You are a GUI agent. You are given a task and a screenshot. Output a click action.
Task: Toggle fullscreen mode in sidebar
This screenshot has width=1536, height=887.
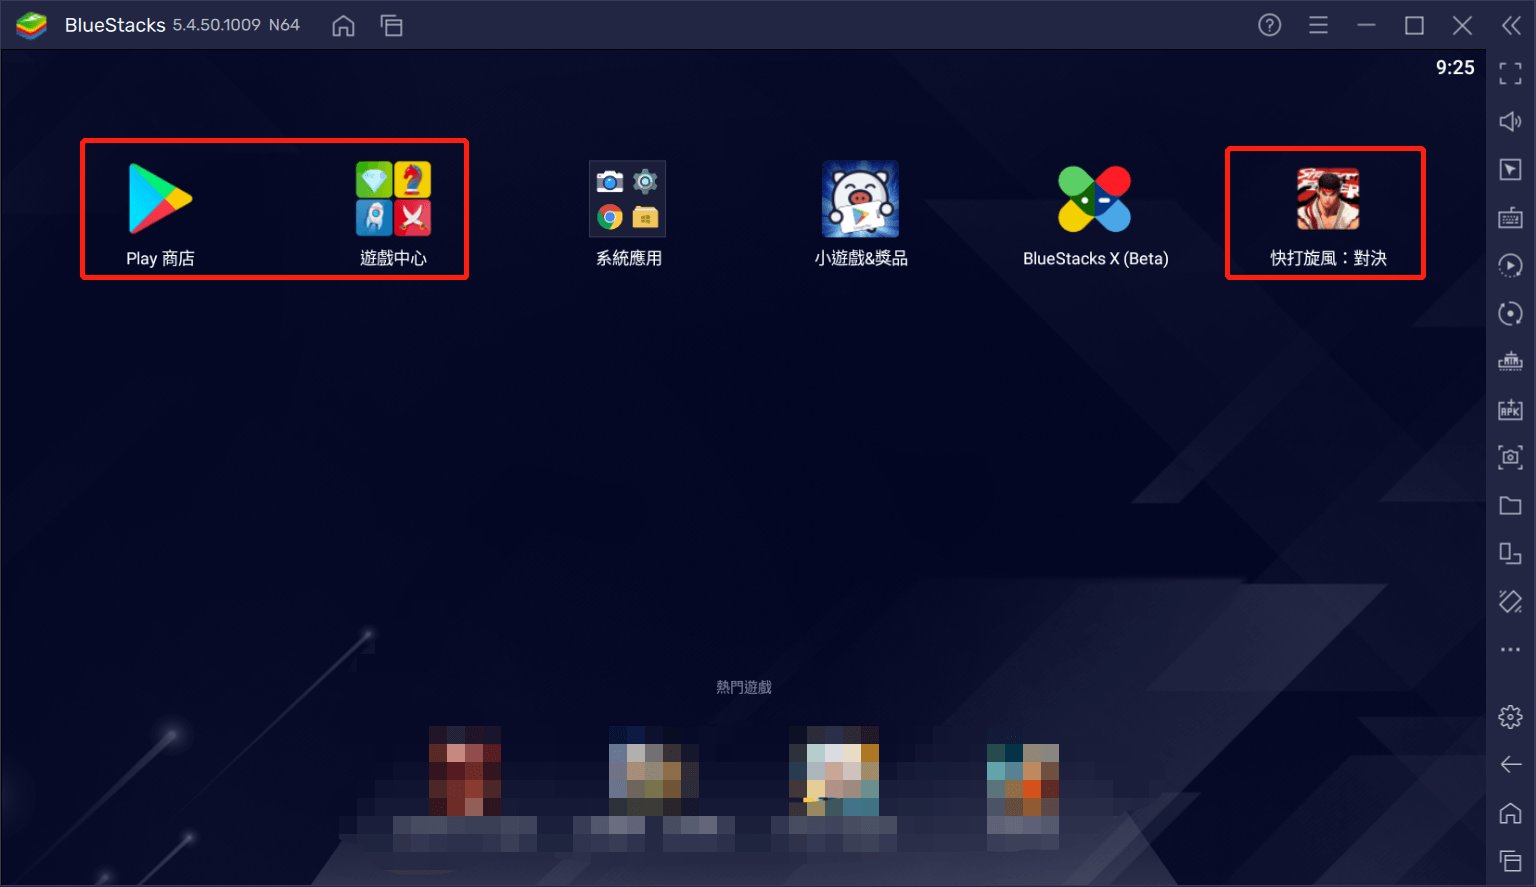(x=1511, y=73)
